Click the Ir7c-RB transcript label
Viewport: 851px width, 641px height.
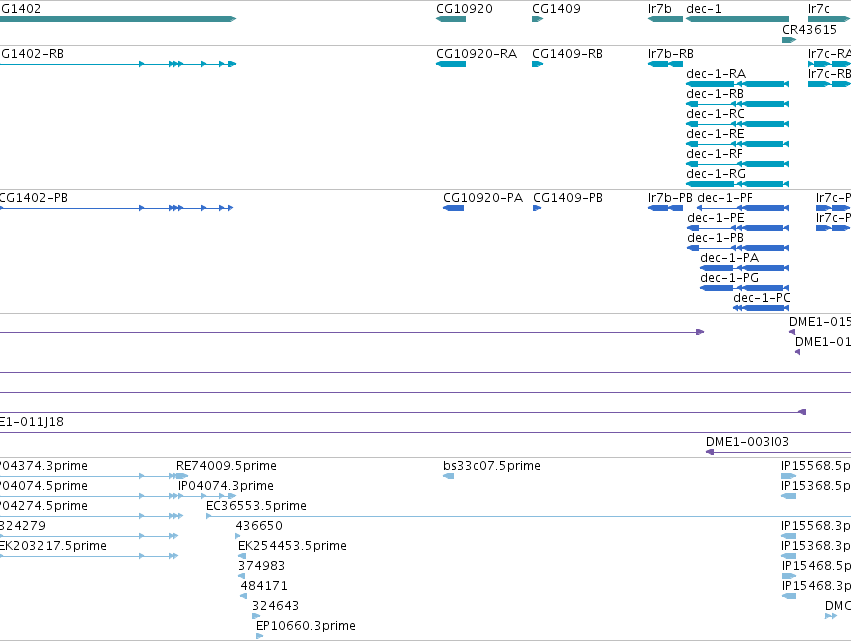pyautogui.click(x=829, y=74)
